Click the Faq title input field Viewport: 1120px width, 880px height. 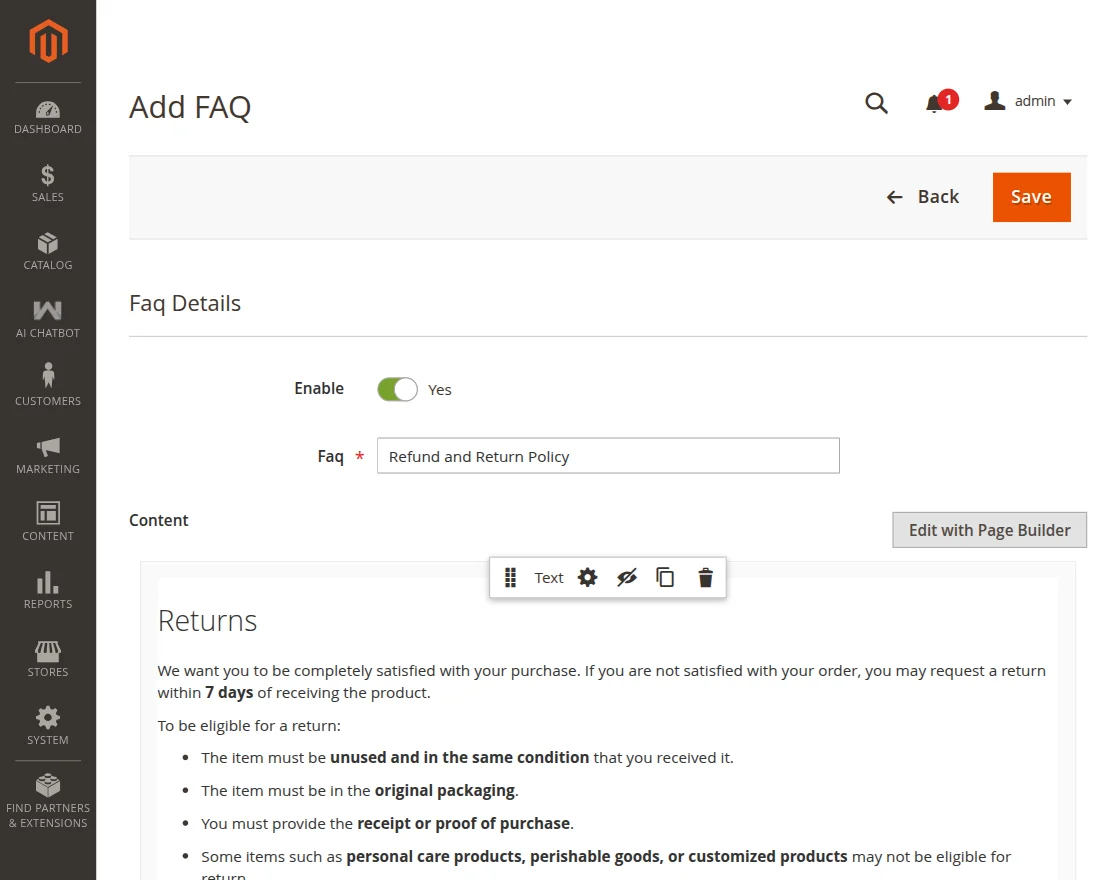(x=608, y=456)
